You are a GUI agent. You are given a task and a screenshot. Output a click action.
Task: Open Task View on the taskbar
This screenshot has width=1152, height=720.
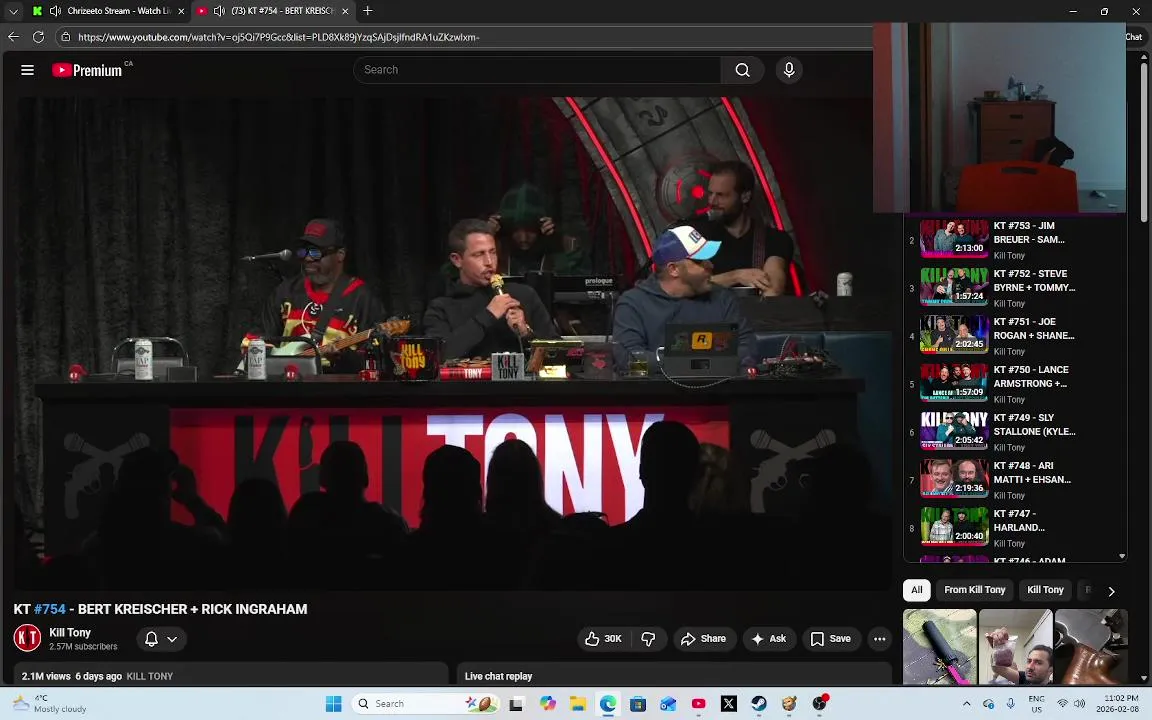tap(516, 704)
